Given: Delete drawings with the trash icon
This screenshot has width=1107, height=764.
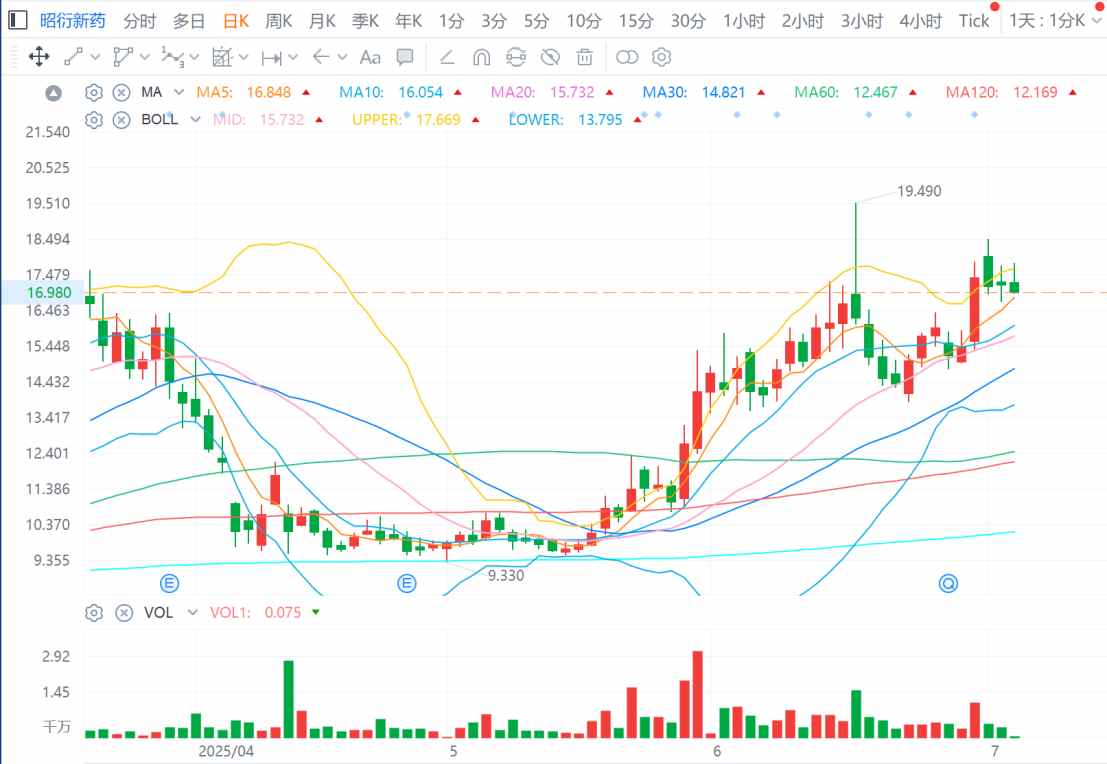Looking at the screenshot, I should [585, 57].
